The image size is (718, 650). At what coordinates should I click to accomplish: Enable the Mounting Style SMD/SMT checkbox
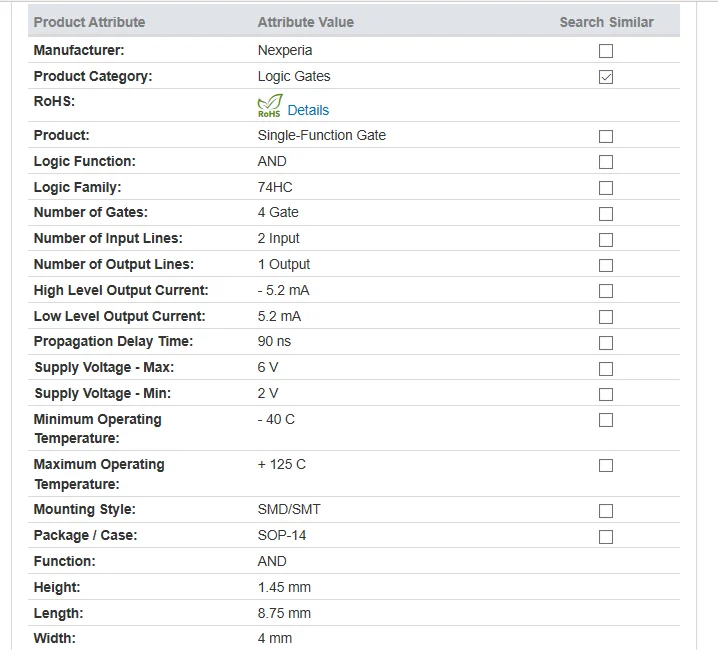point(605,511)
